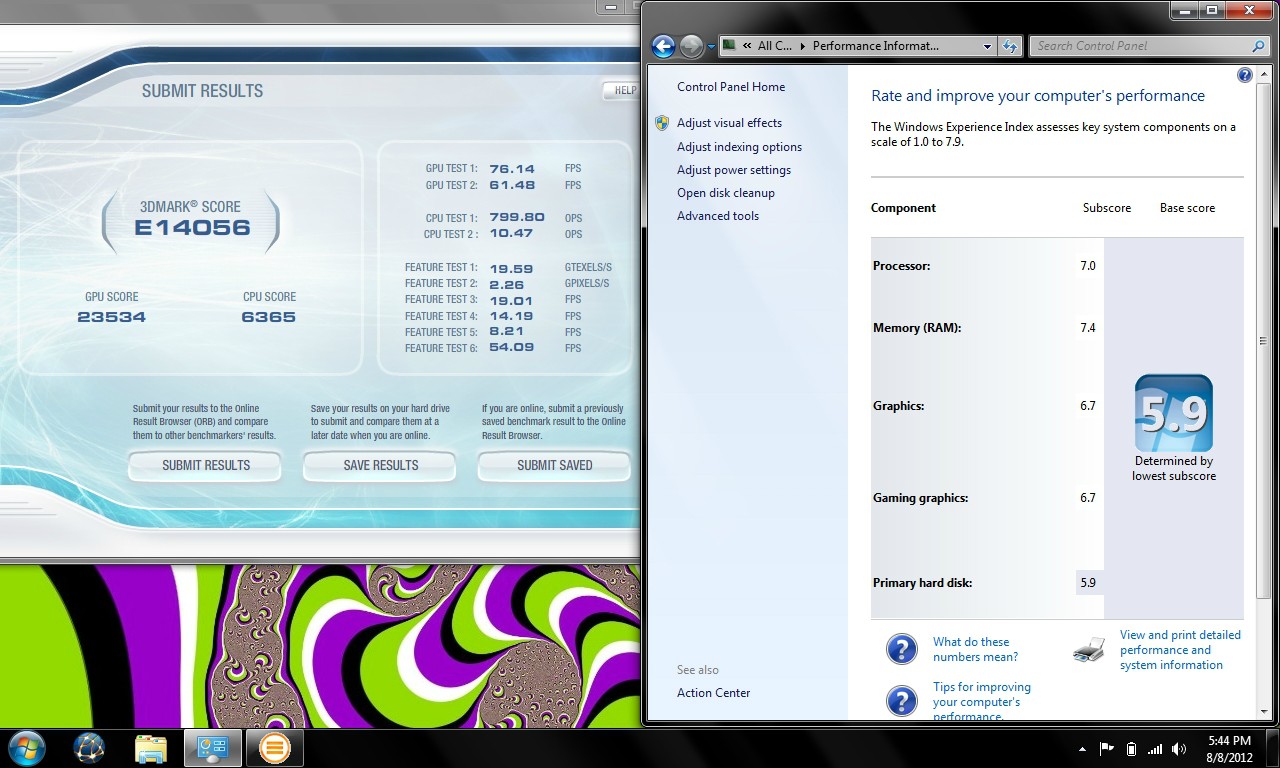
Task: Click the forward navigation arrow in Control Panel
Action: tap(691, 46)
